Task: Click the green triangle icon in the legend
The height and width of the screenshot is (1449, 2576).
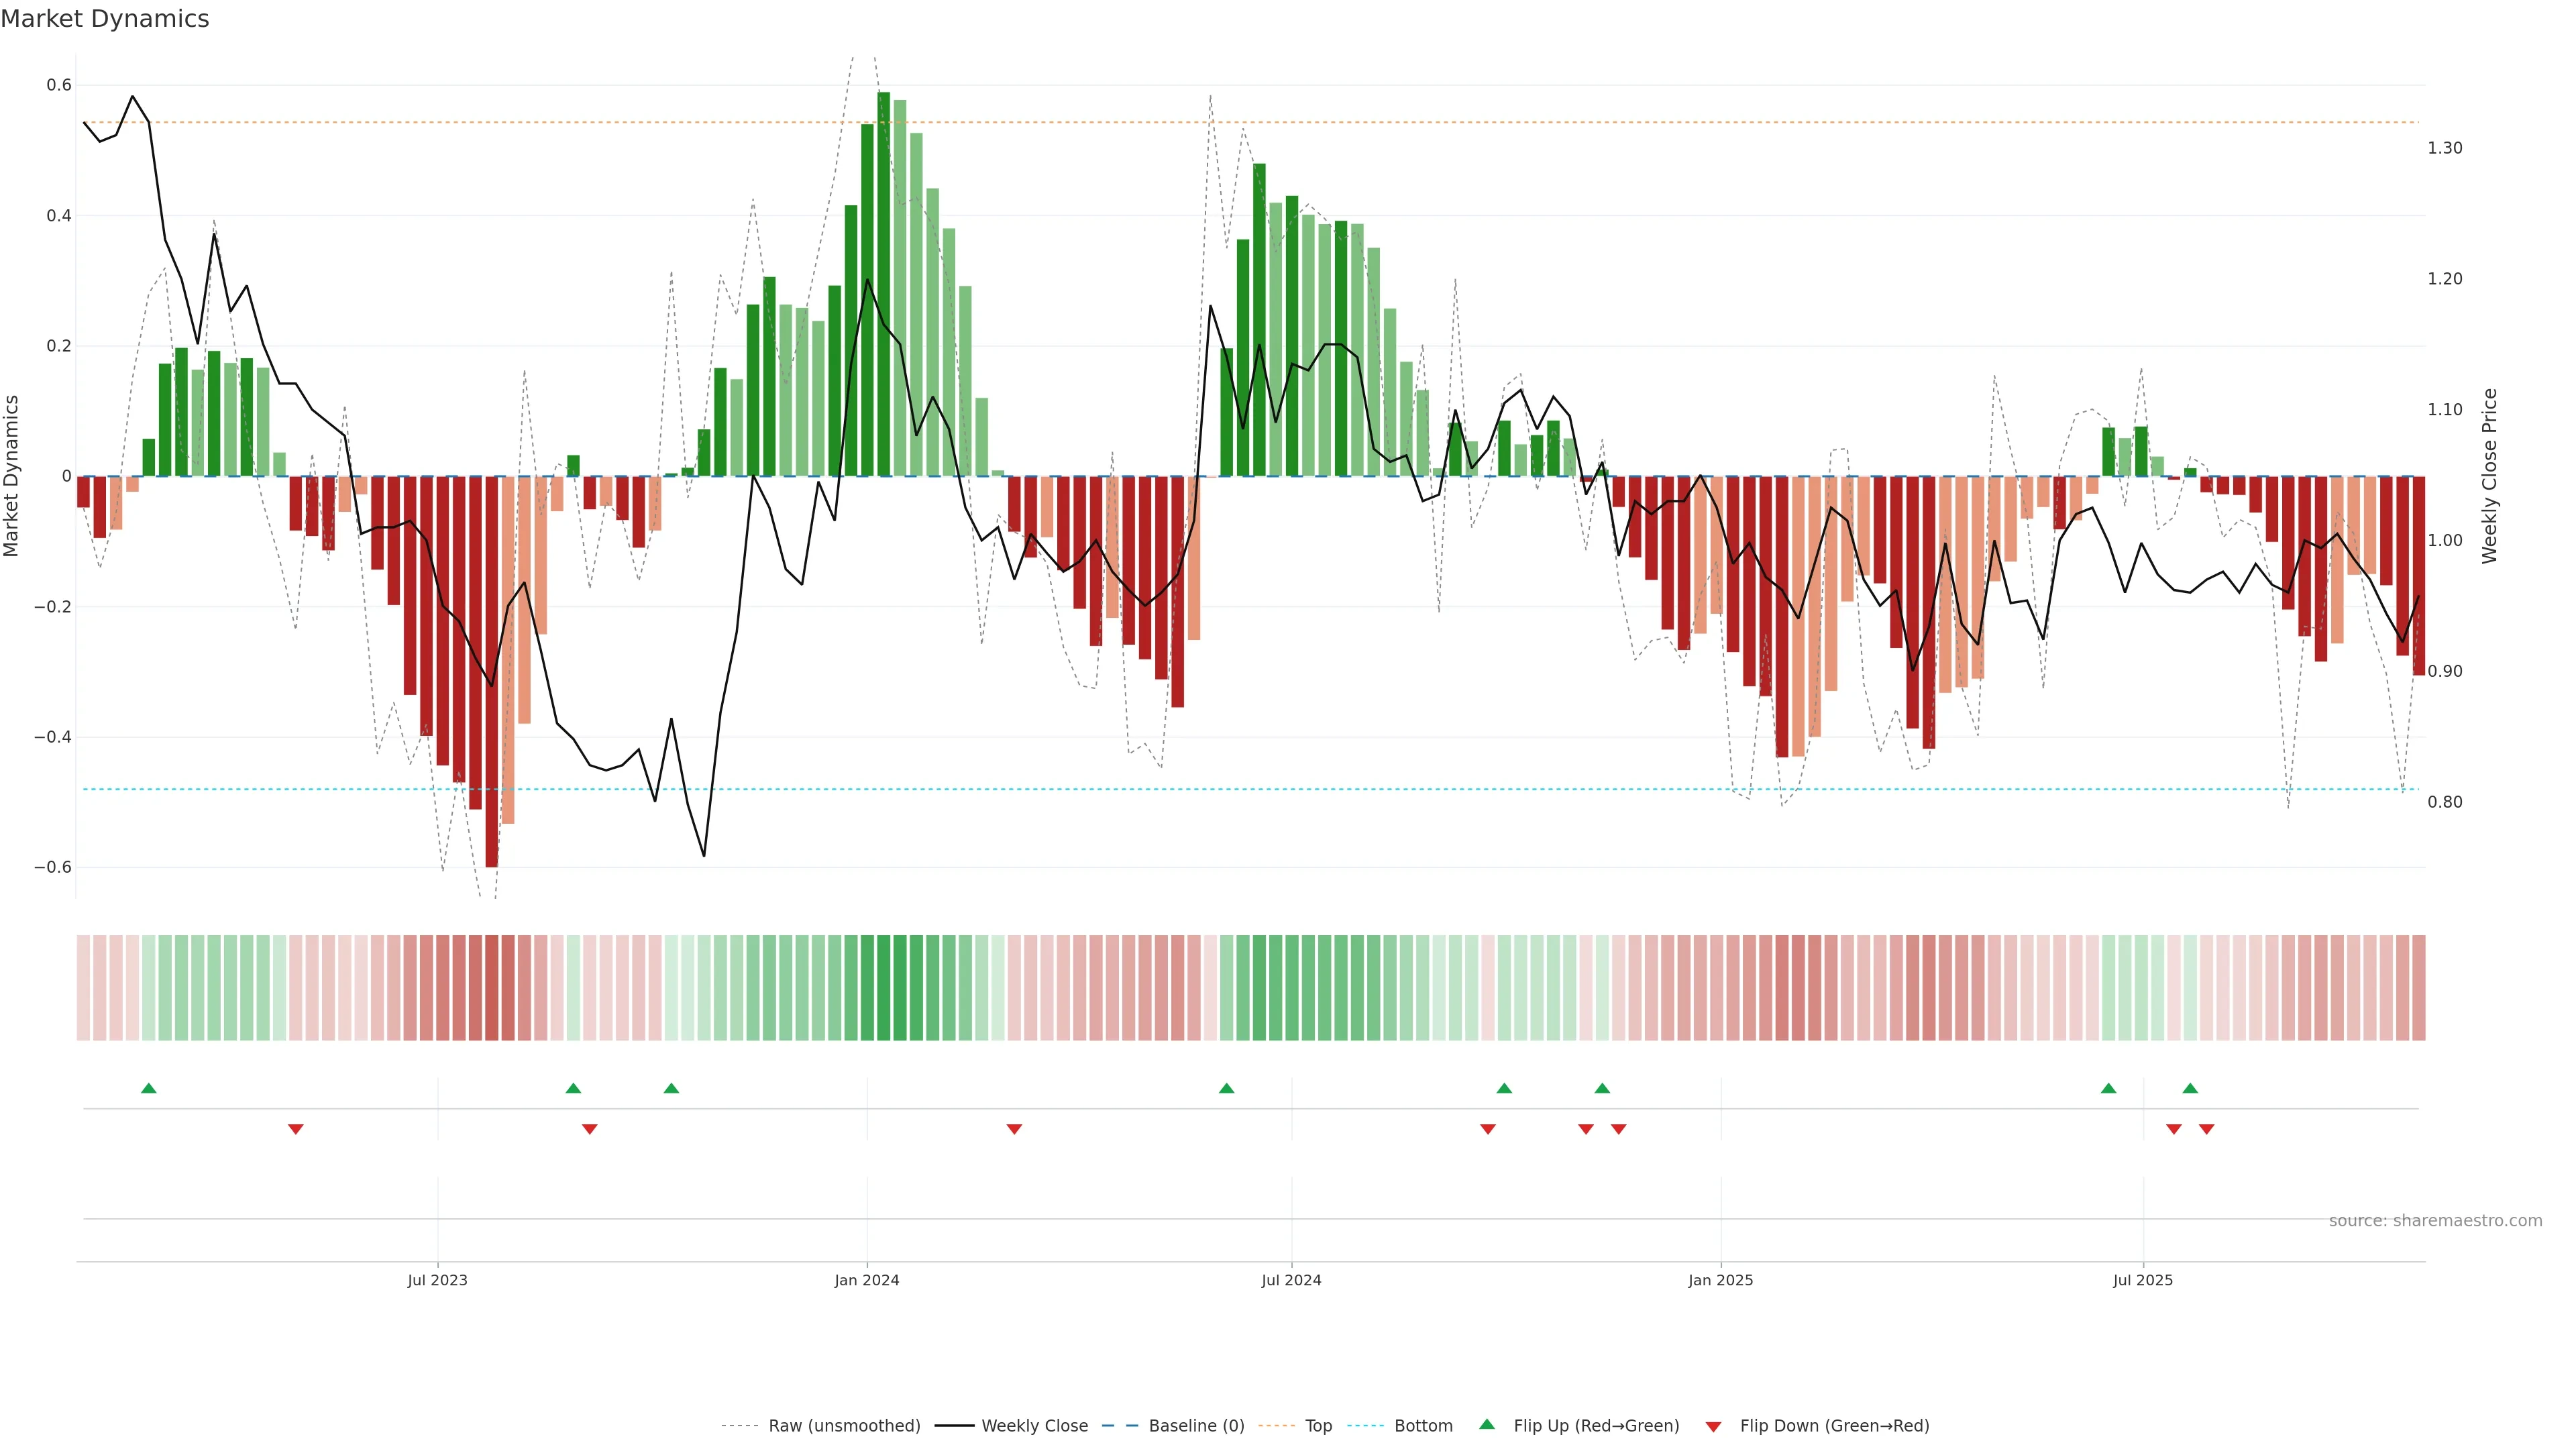Action: (1487, 1424)
